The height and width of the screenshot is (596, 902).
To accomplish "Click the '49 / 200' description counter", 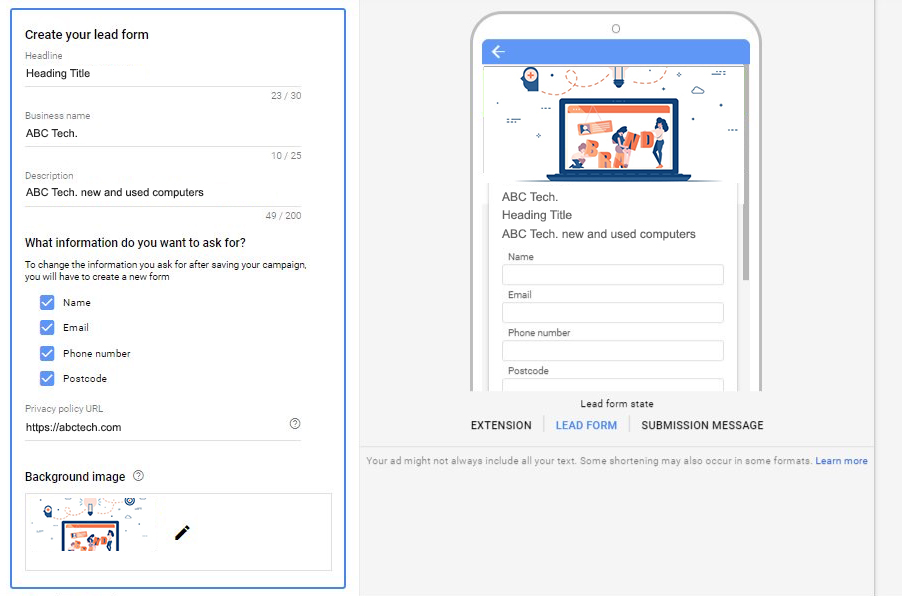I will [283, 216].
